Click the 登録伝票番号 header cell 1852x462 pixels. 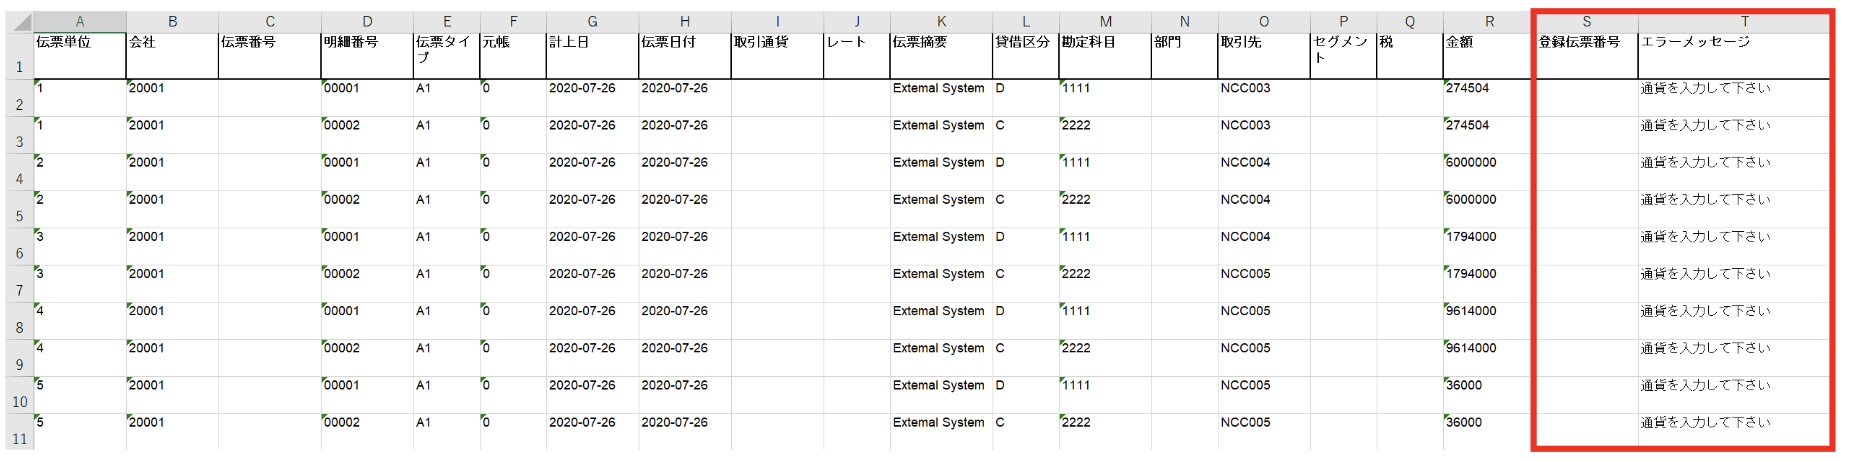point(1586,56)
